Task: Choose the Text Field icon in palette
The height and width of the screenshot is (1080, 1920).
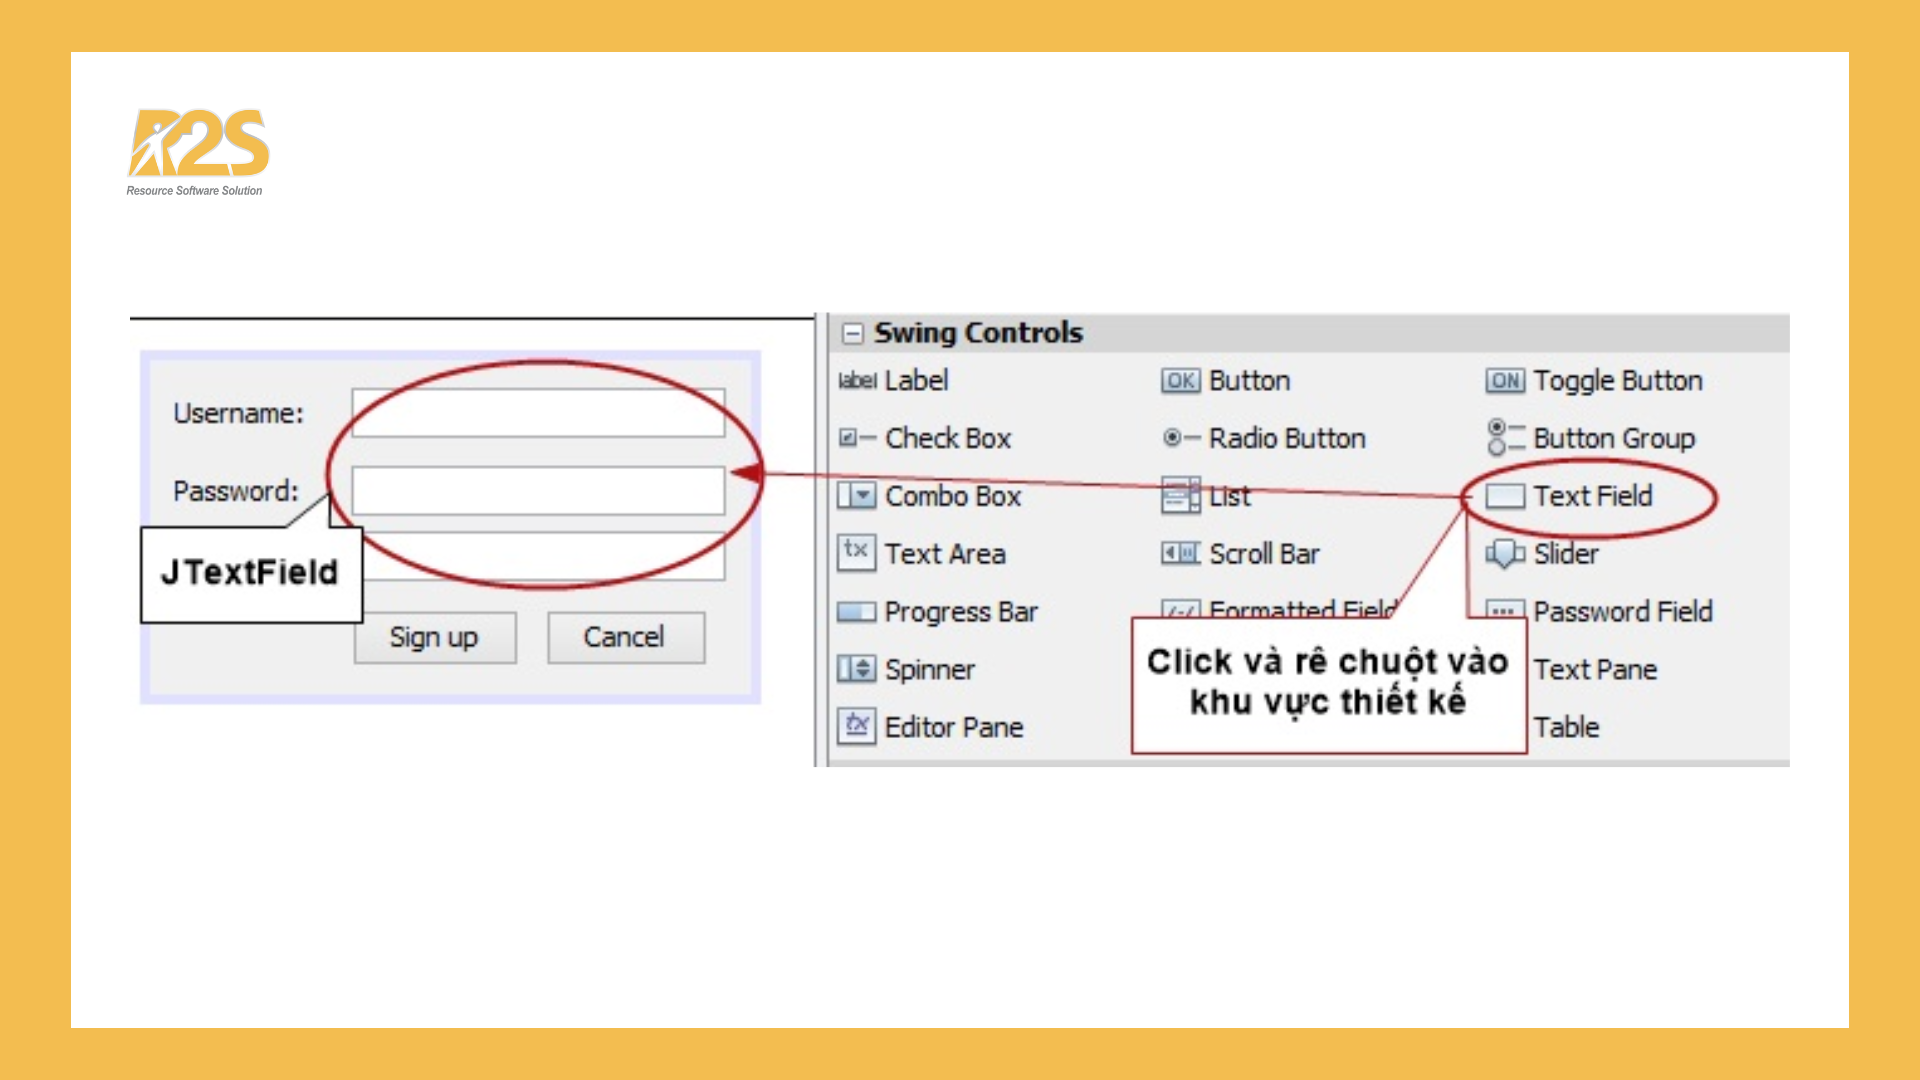Action: 1505,496
